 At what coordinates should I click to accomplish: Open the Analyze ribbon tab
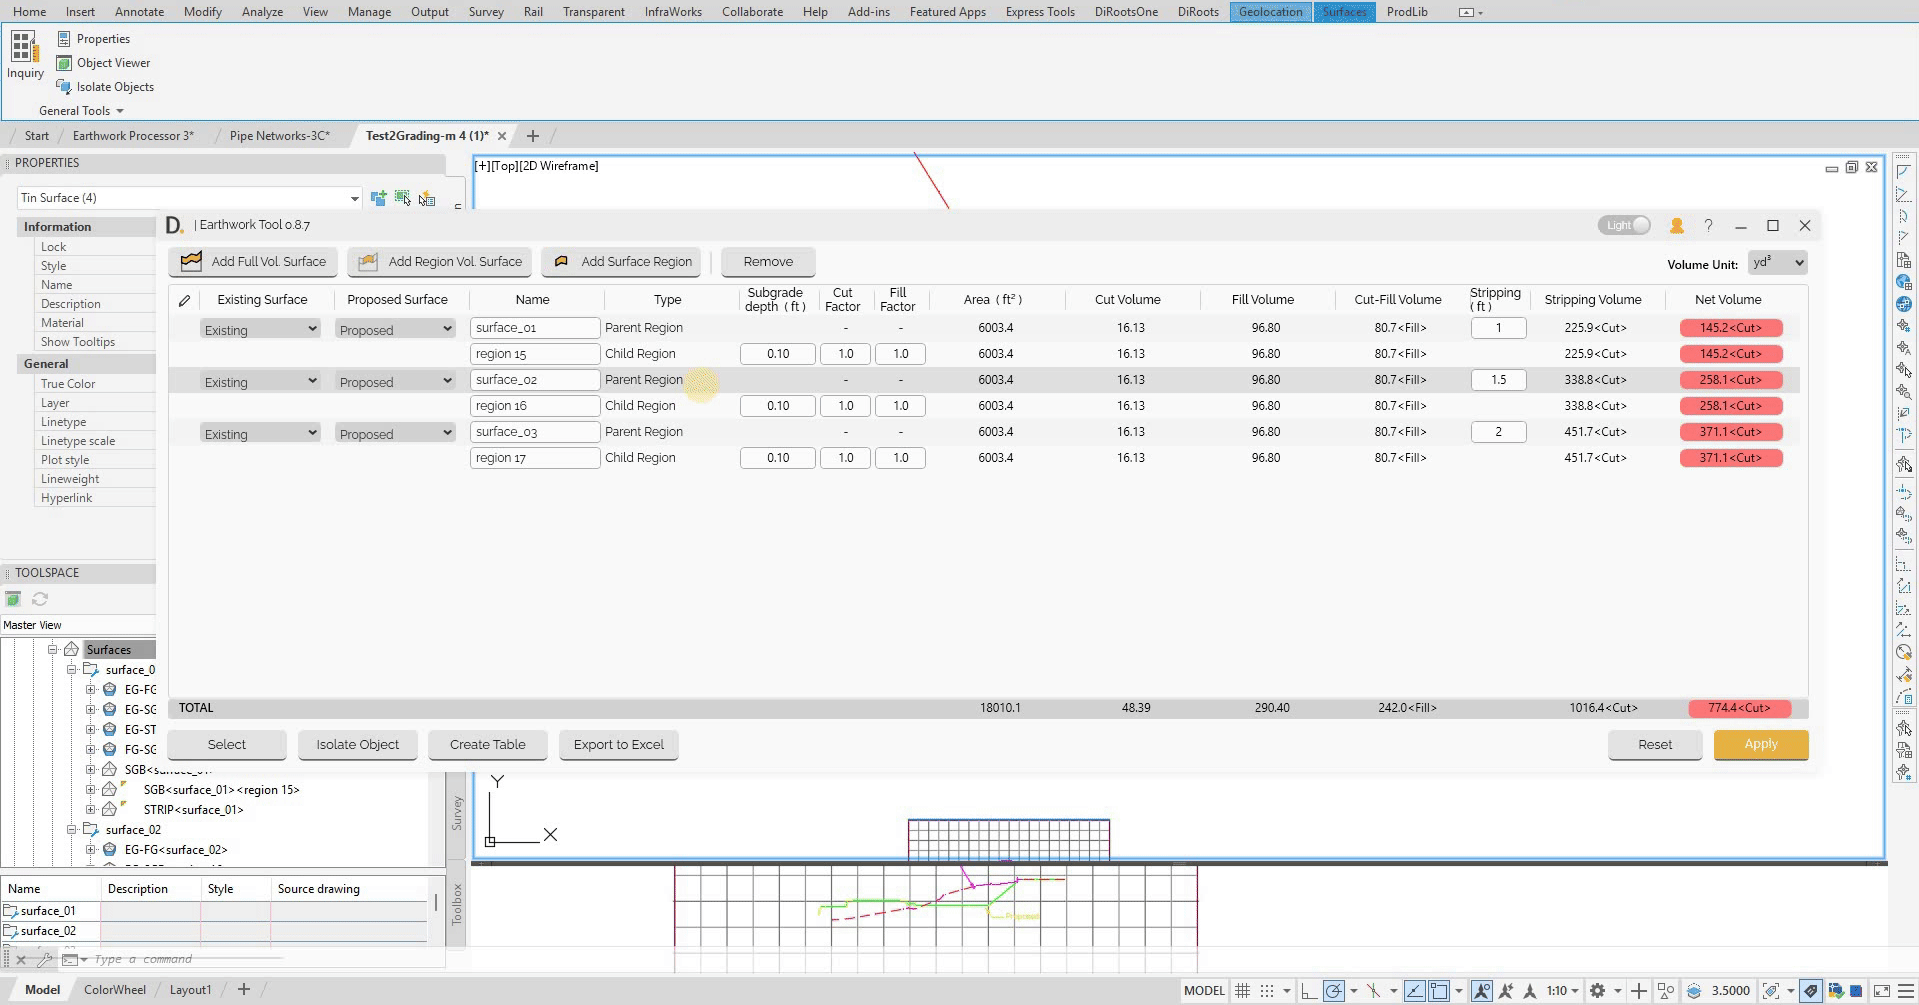262,12
